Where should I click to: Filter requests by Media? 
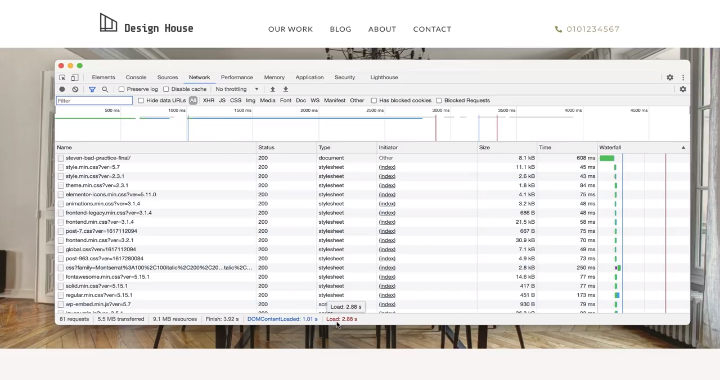(x=268, y=101)
